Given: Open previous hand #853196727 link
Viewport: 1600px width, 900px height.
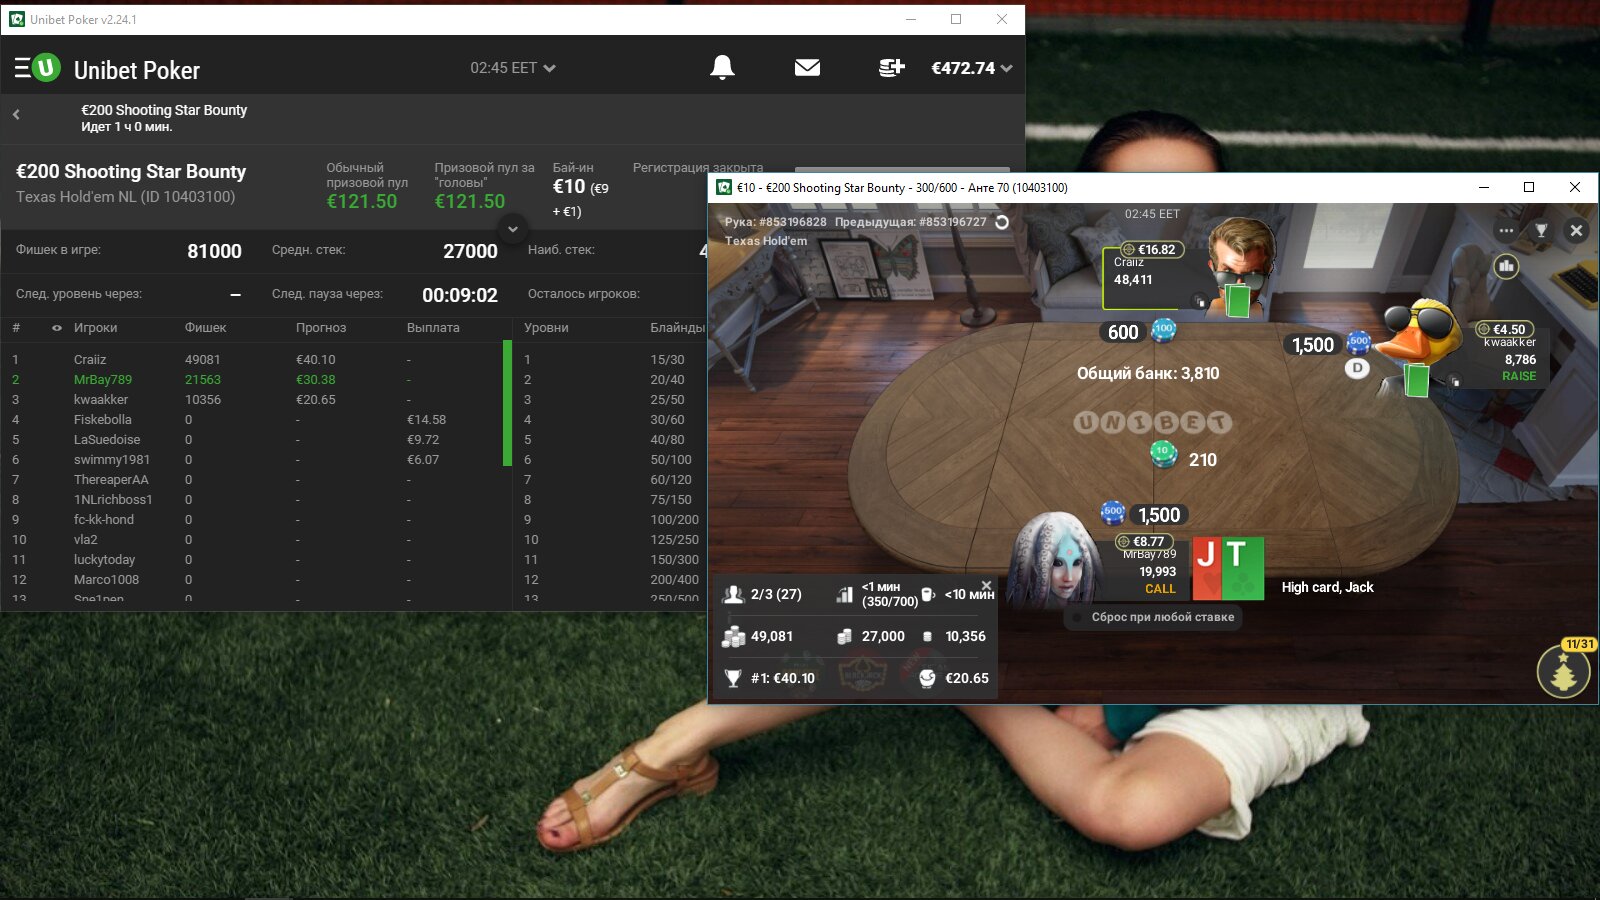Looking at the screenshot, I should pyautogui.click(x=911, y=222).
